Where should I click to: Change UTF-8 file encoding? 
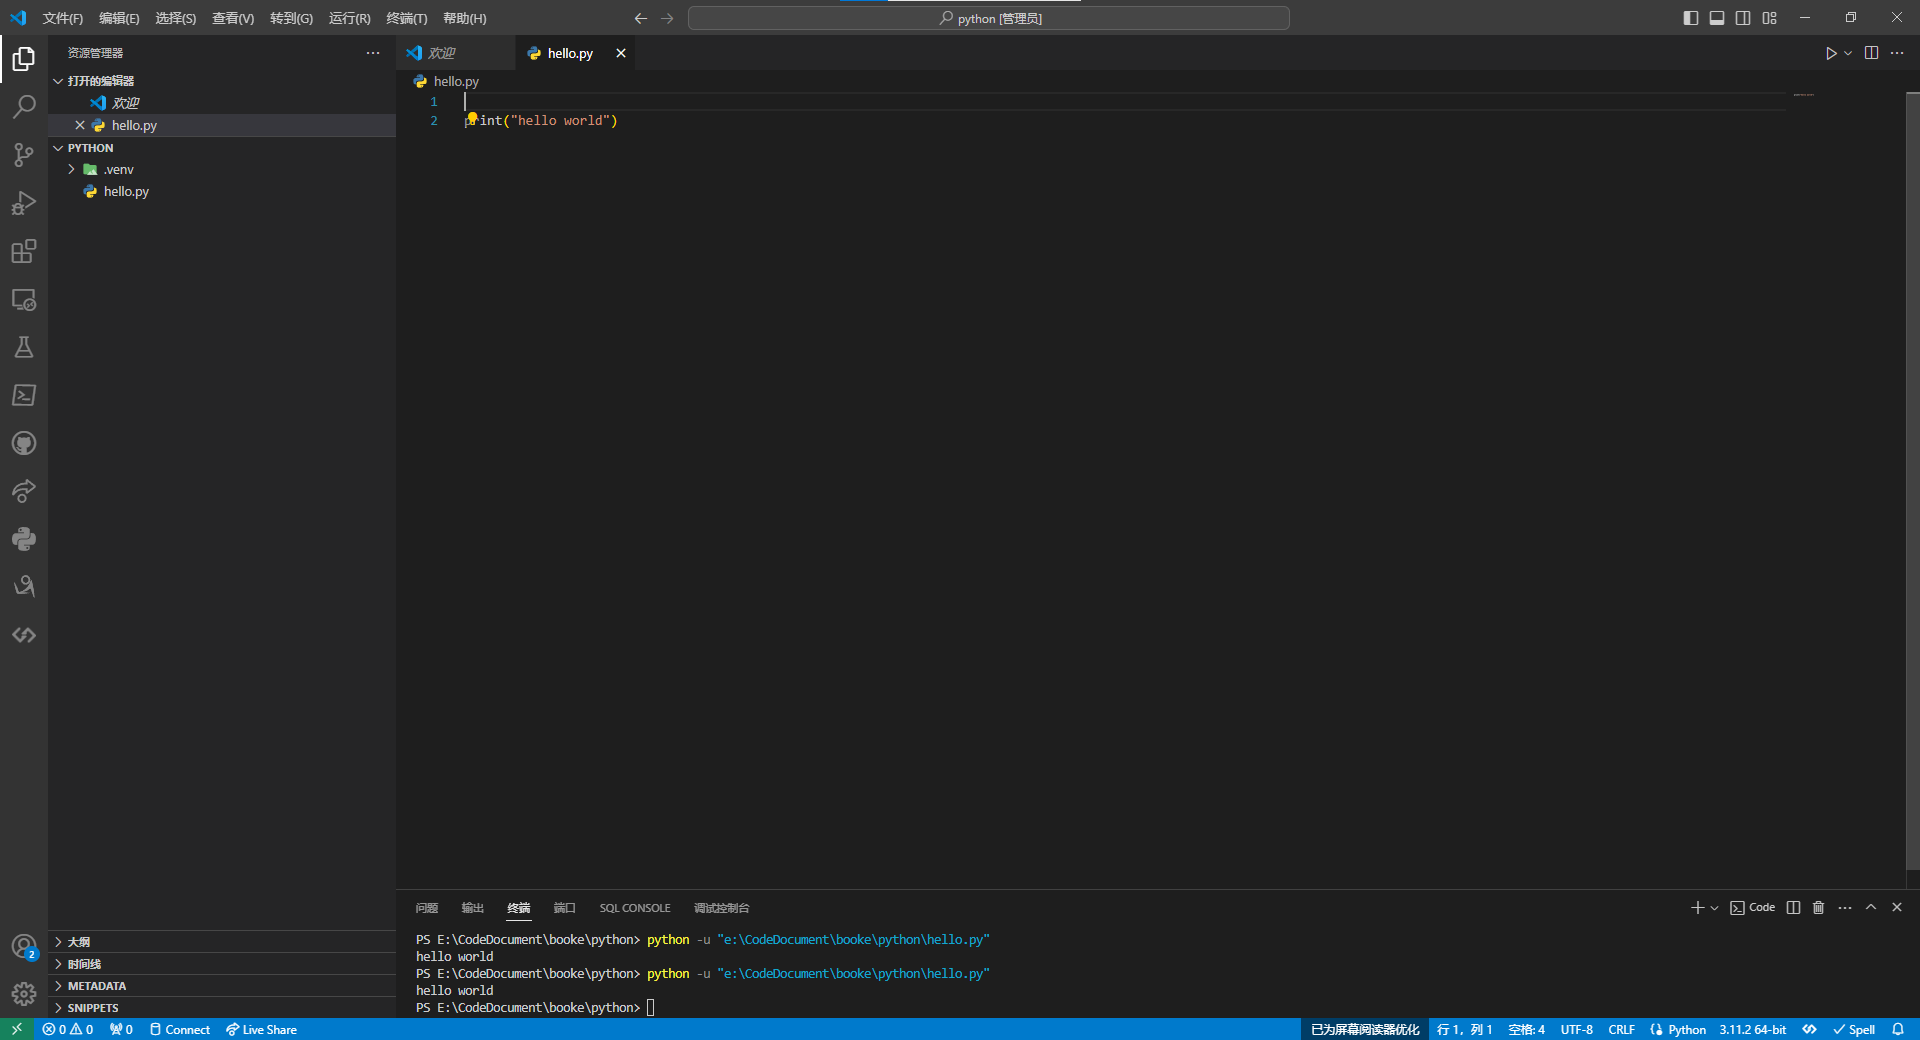point(1577,1029)
